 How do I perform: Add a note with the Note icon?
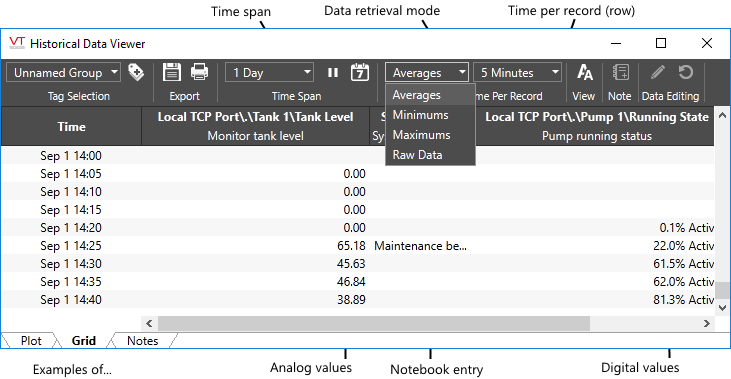[621, 72]
